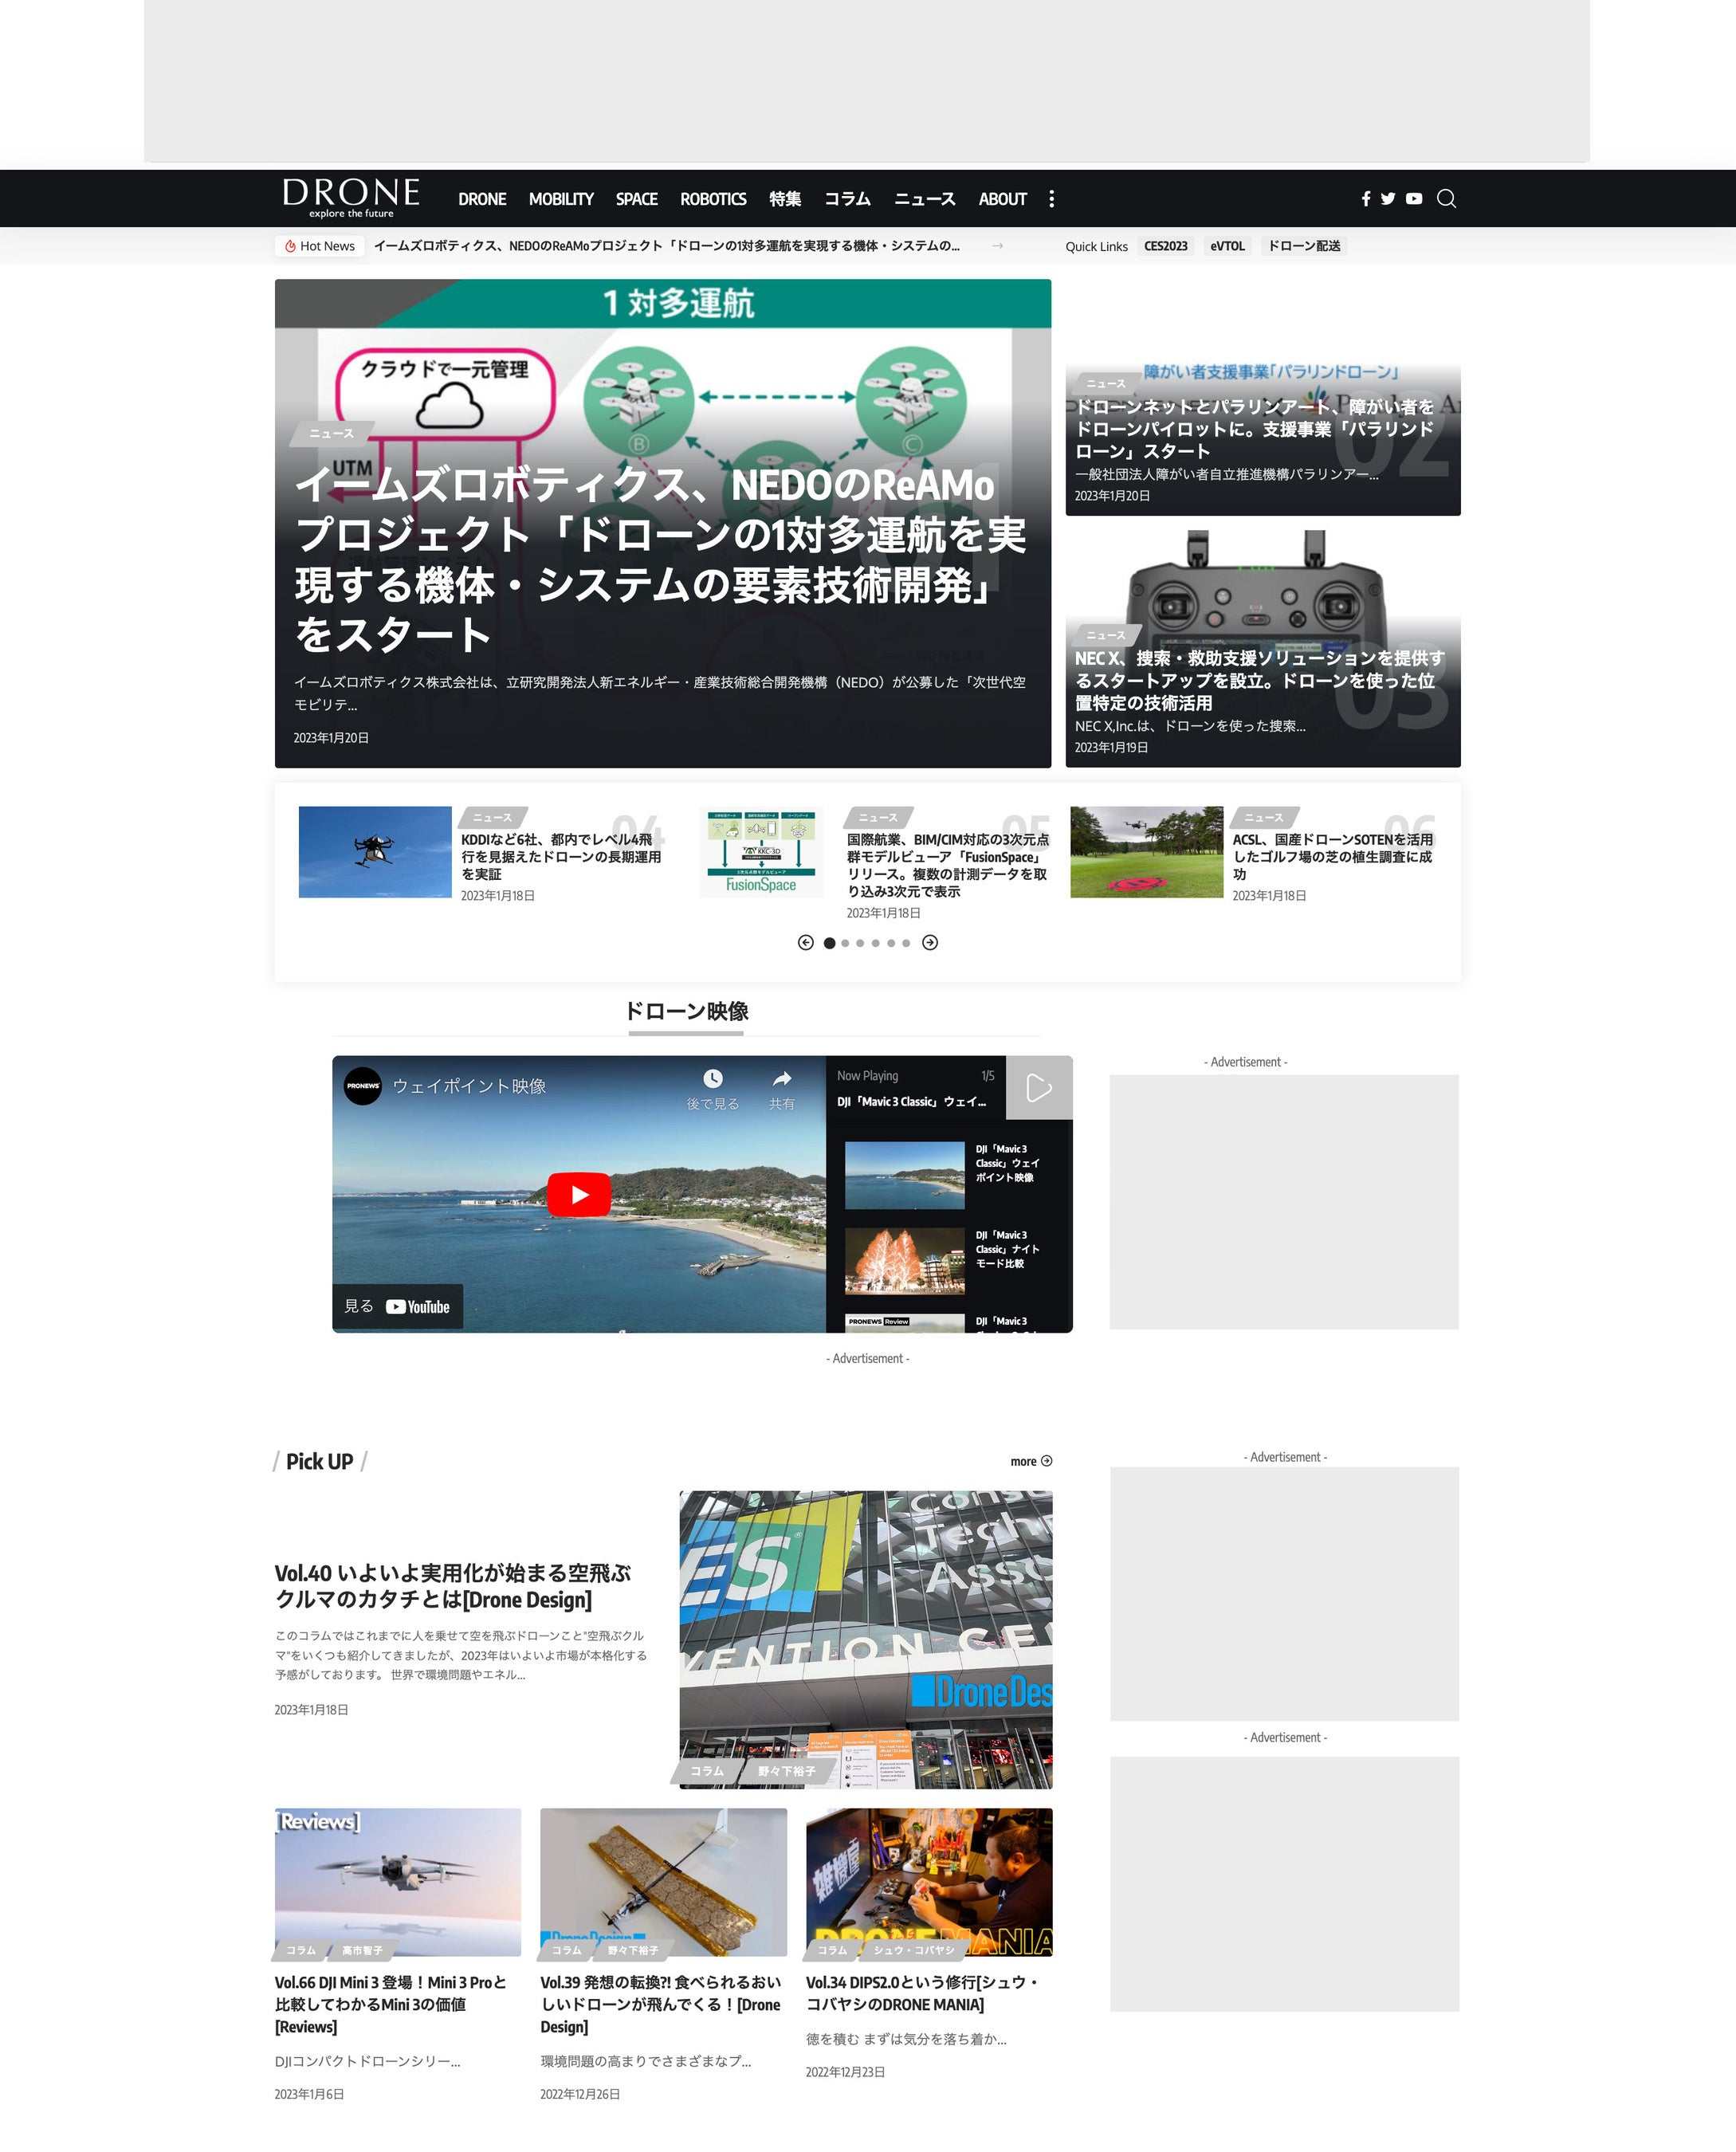Click the search magnifier icon

[1446, 199]
